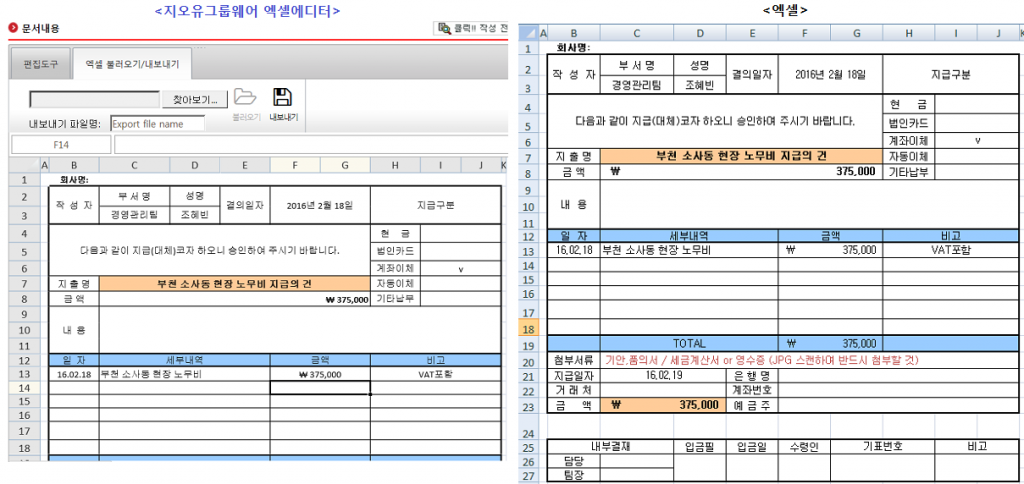The width and height of the screenshot is (1024, 484).
Task: Click the red arrow icon beside 문서내용
Action: point(13,28)
